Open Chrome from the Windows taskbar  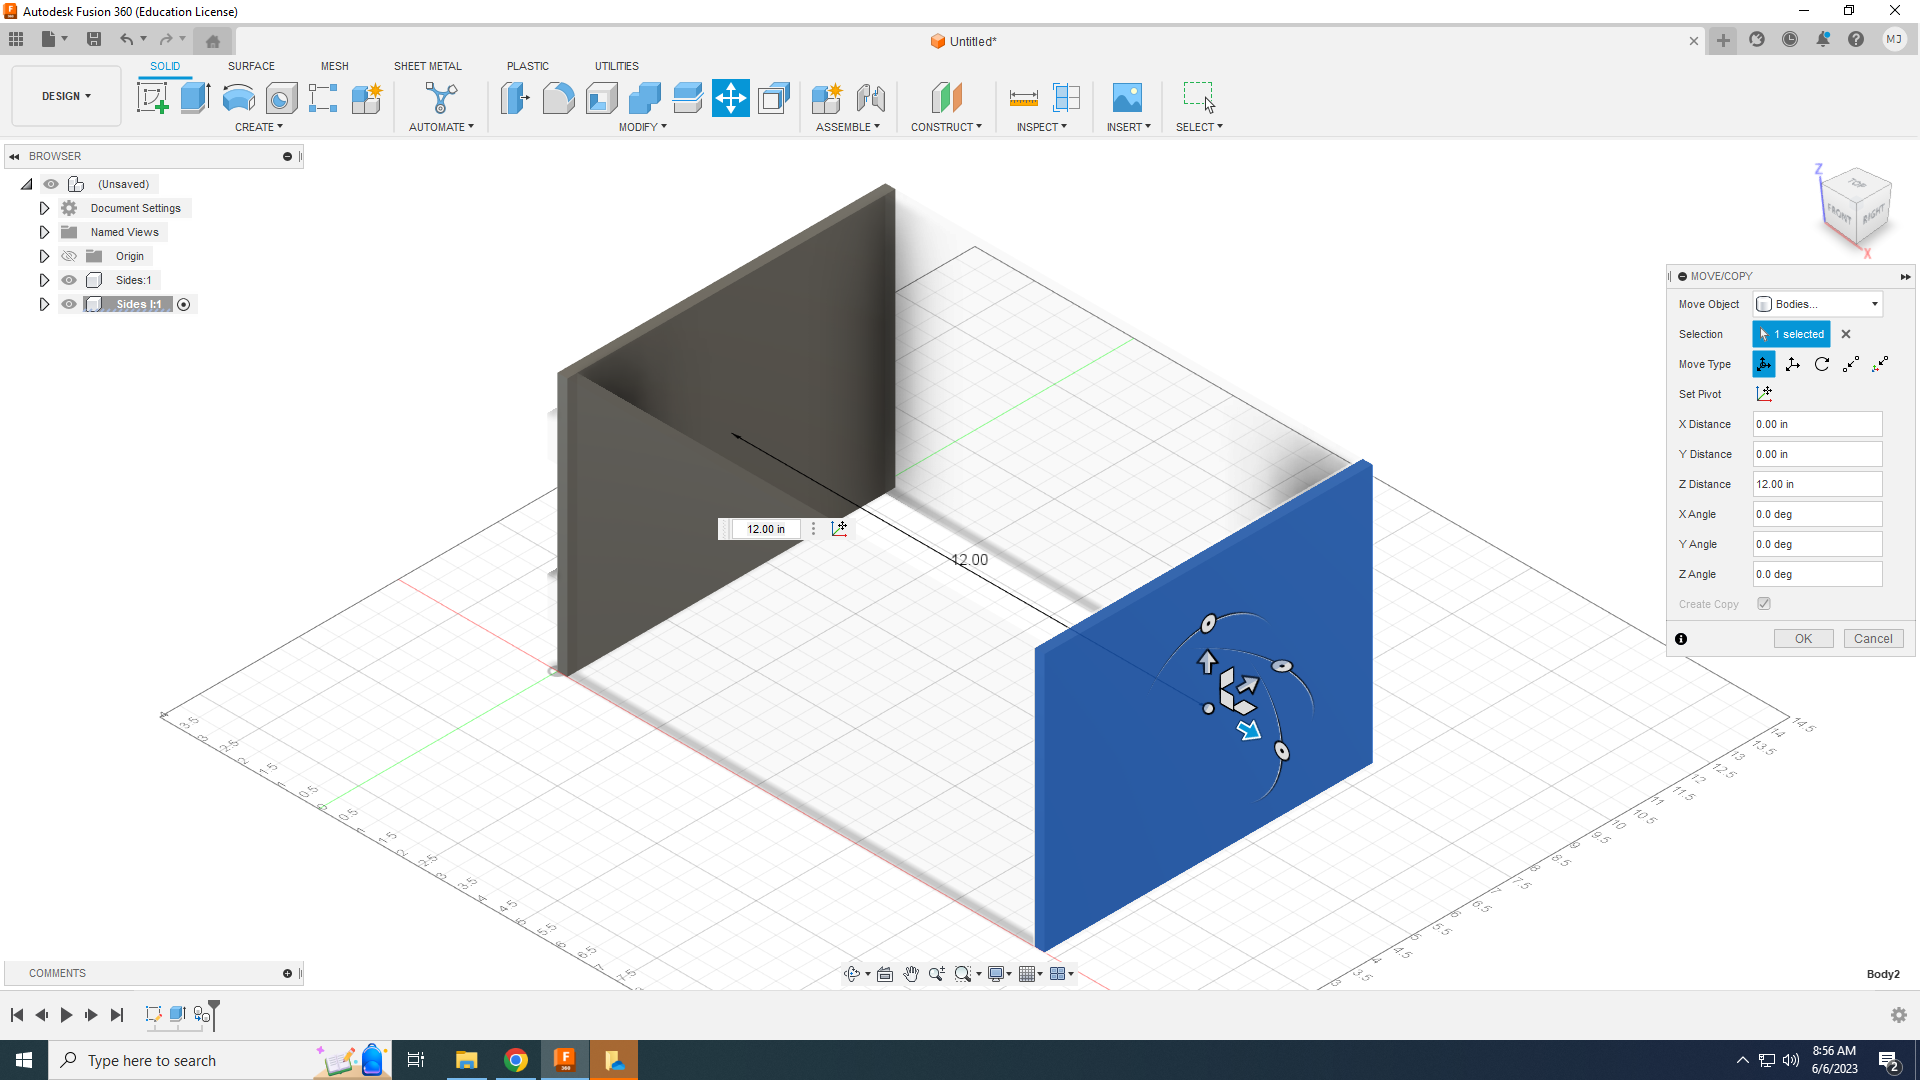[516, 1060]
